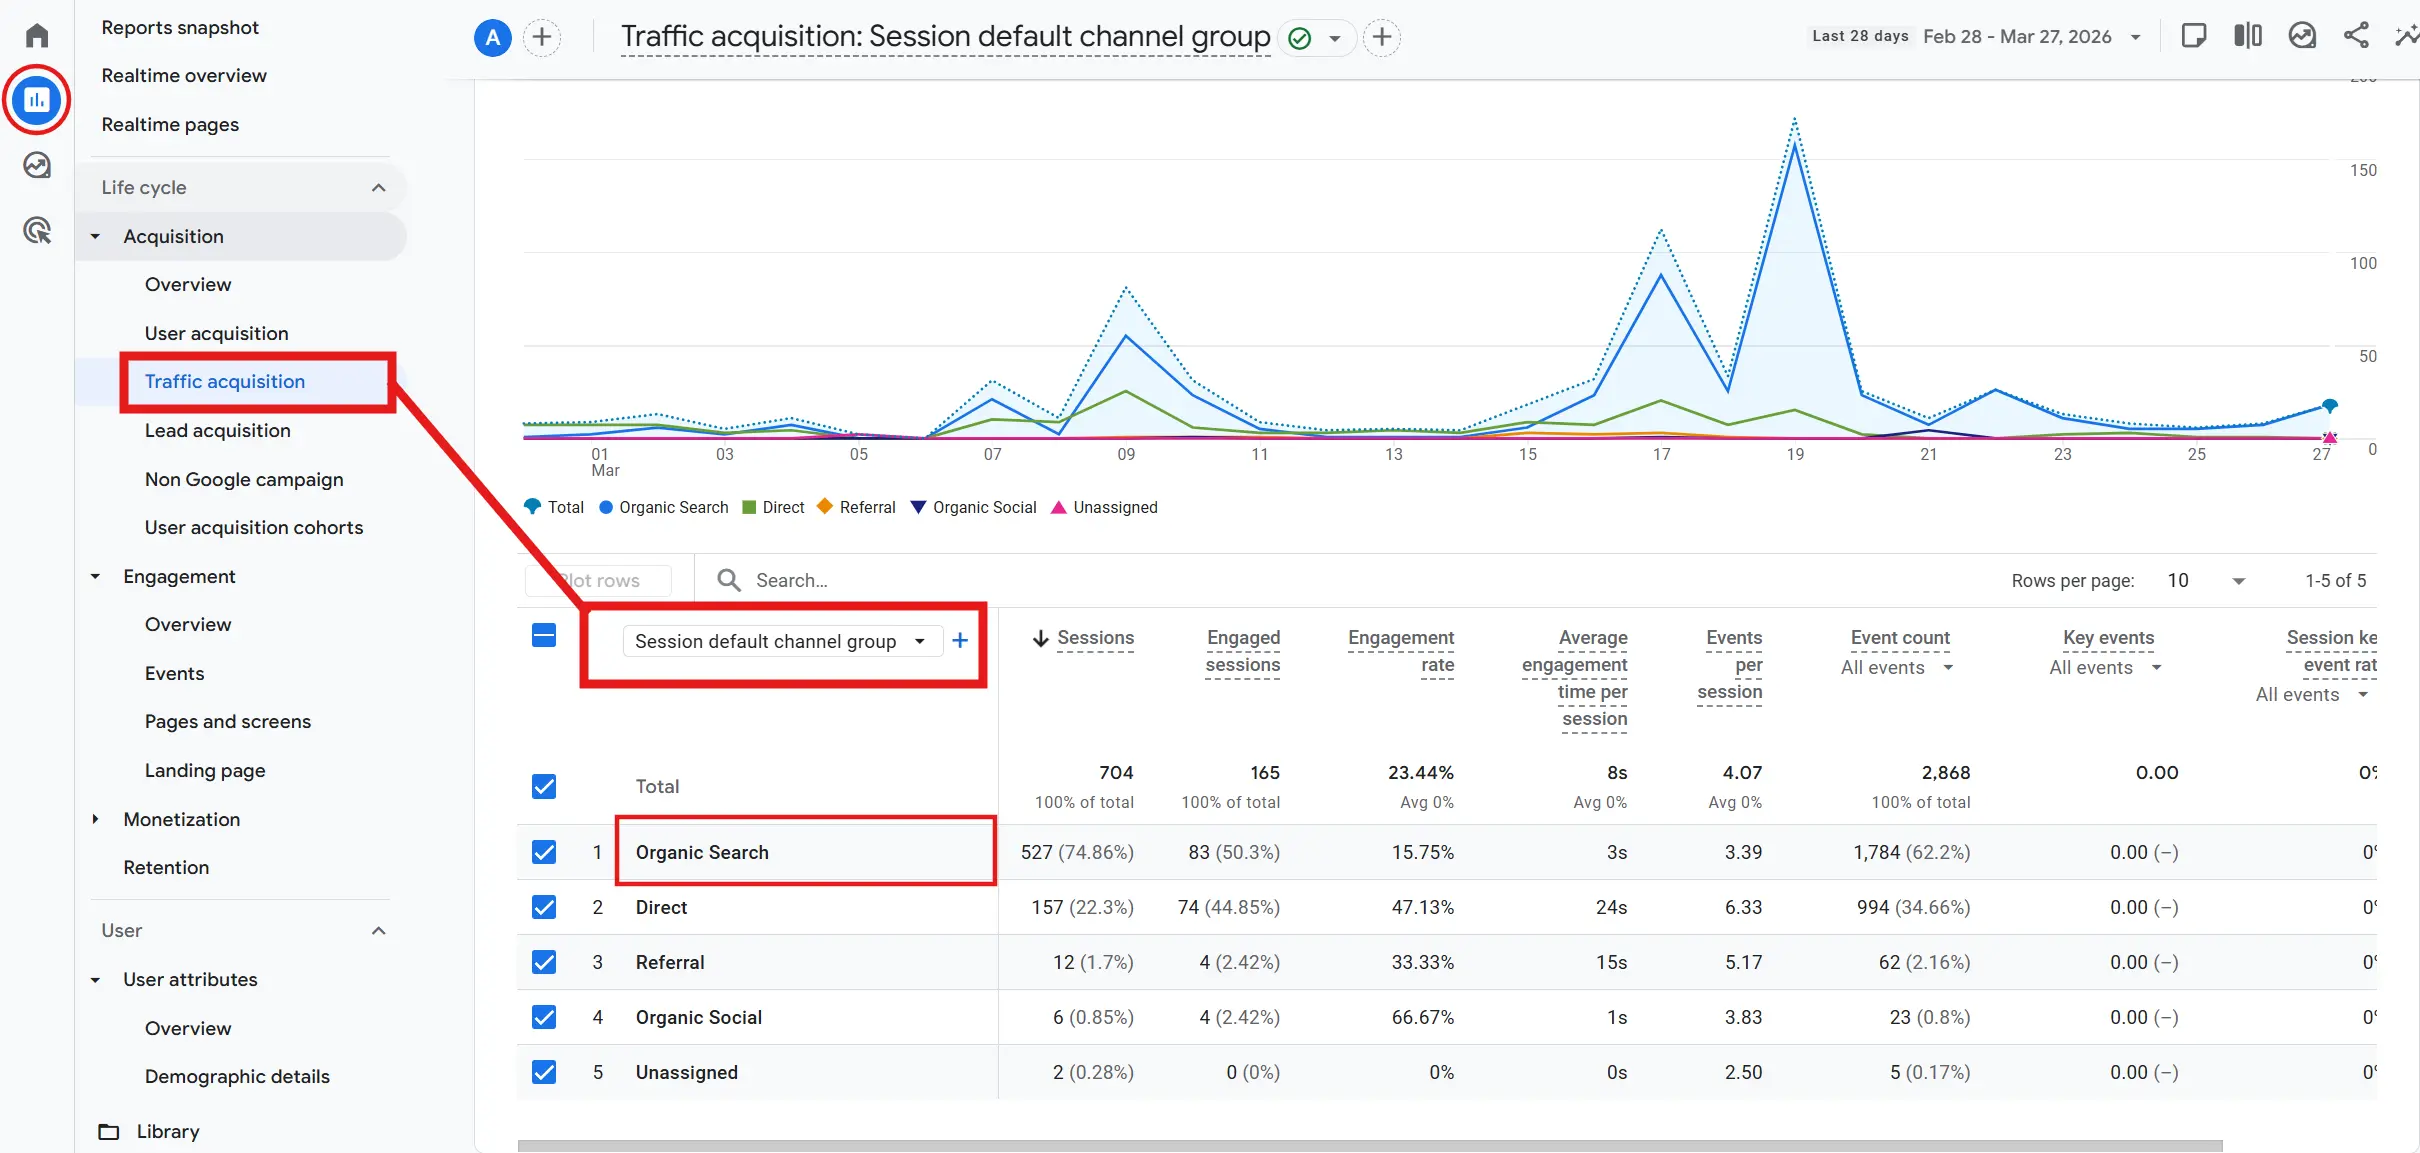Uncheck the Unassigned row checkbox
This screenshot has height=1153, width=2420.
[544, 1072]
